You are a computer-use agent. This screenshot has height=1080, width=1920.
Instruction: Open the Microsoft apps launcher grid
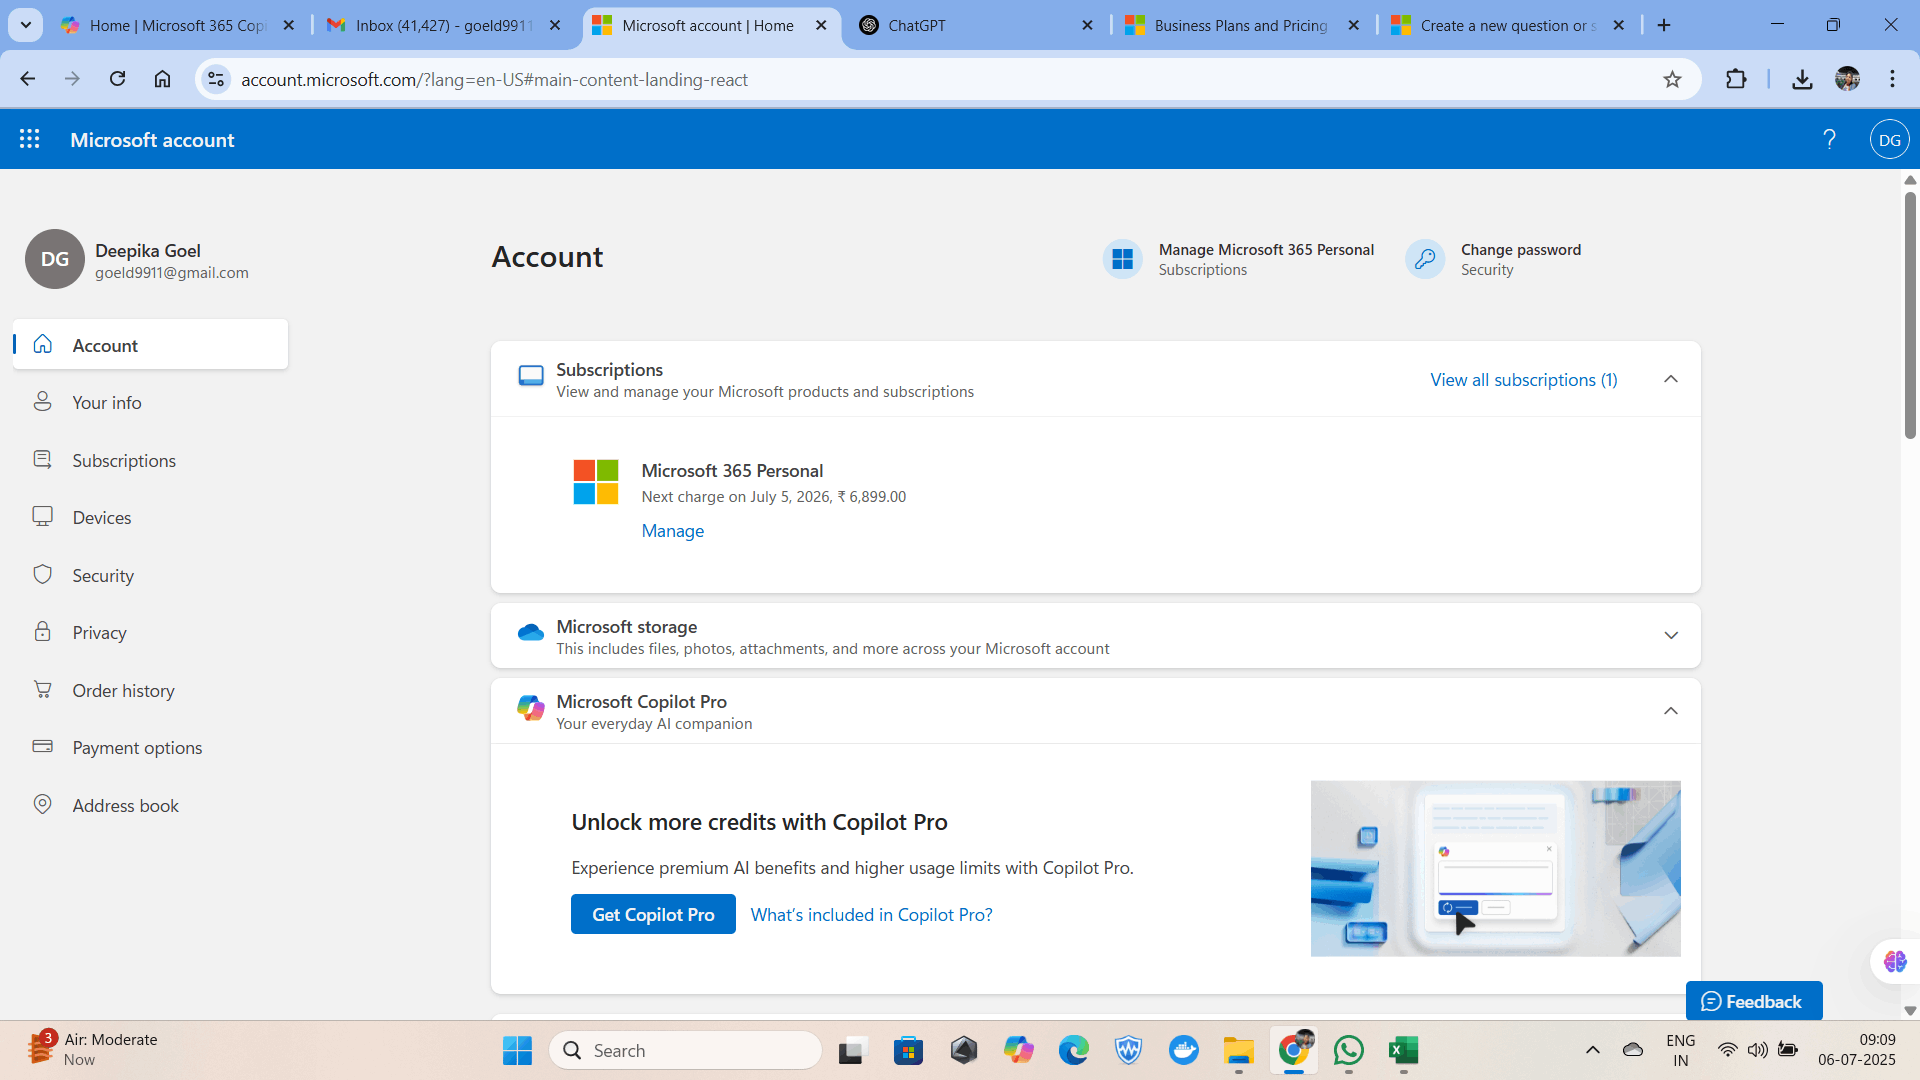[x=30, y=139]
